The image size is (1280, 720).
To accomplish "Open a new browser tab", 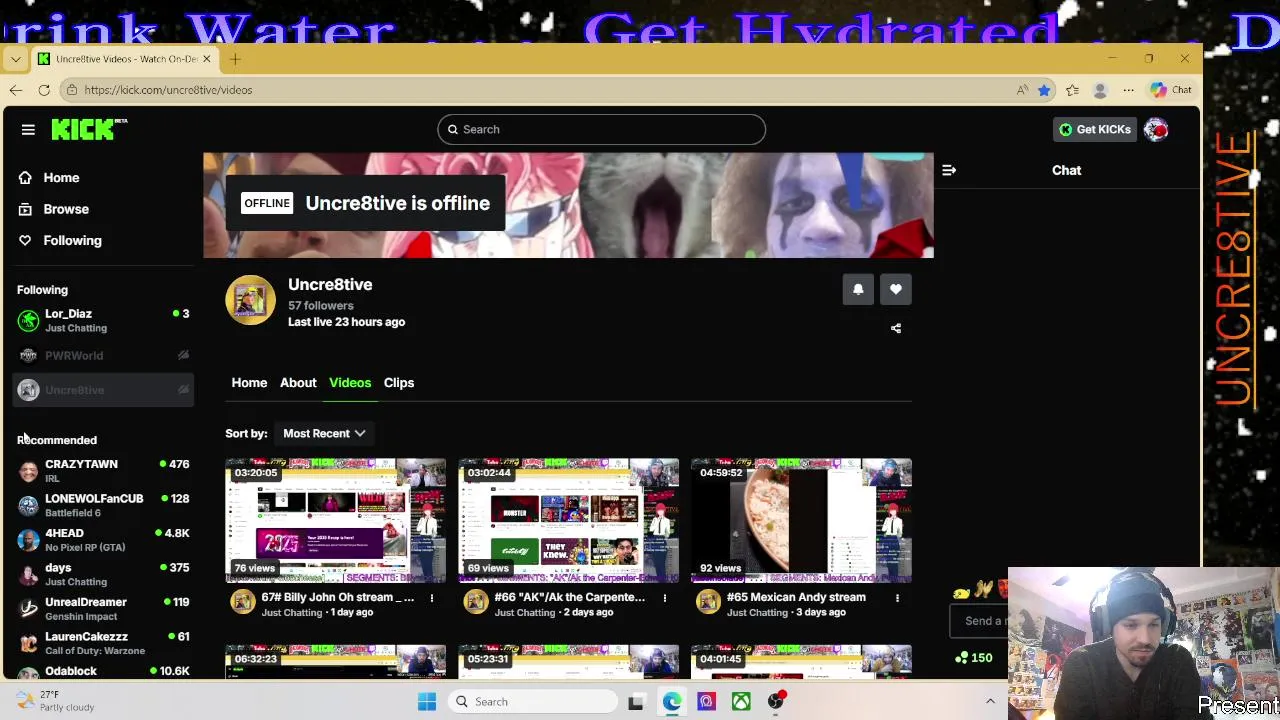I will [x=235, y=59].
